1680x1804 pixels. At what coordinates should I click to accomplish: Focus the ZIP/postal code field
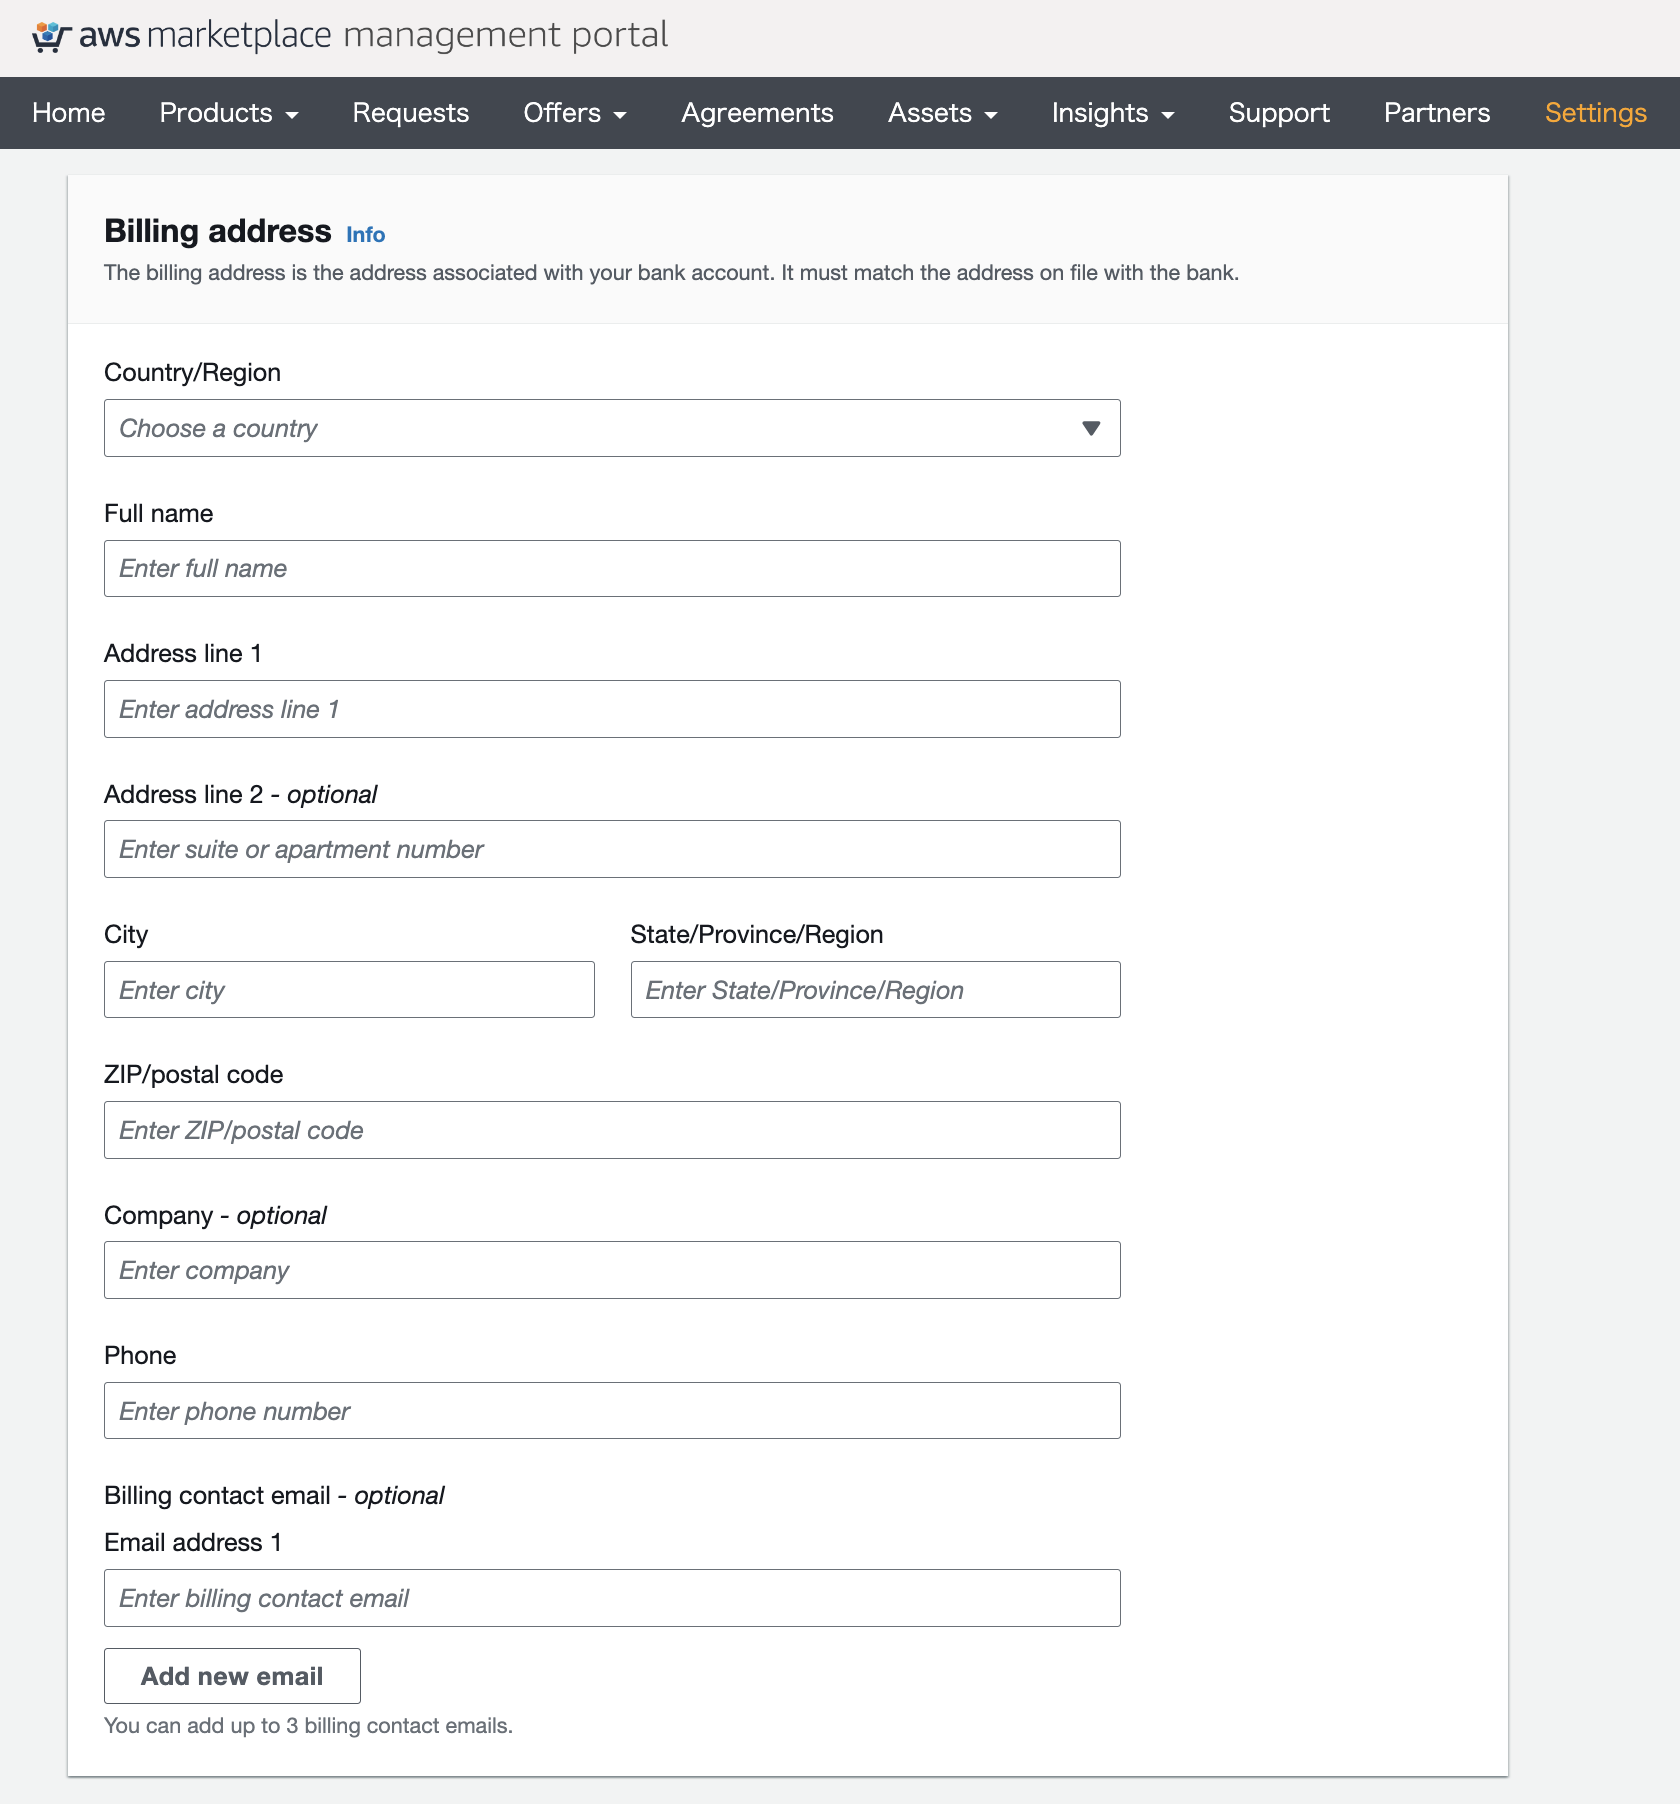[612, 1130]
